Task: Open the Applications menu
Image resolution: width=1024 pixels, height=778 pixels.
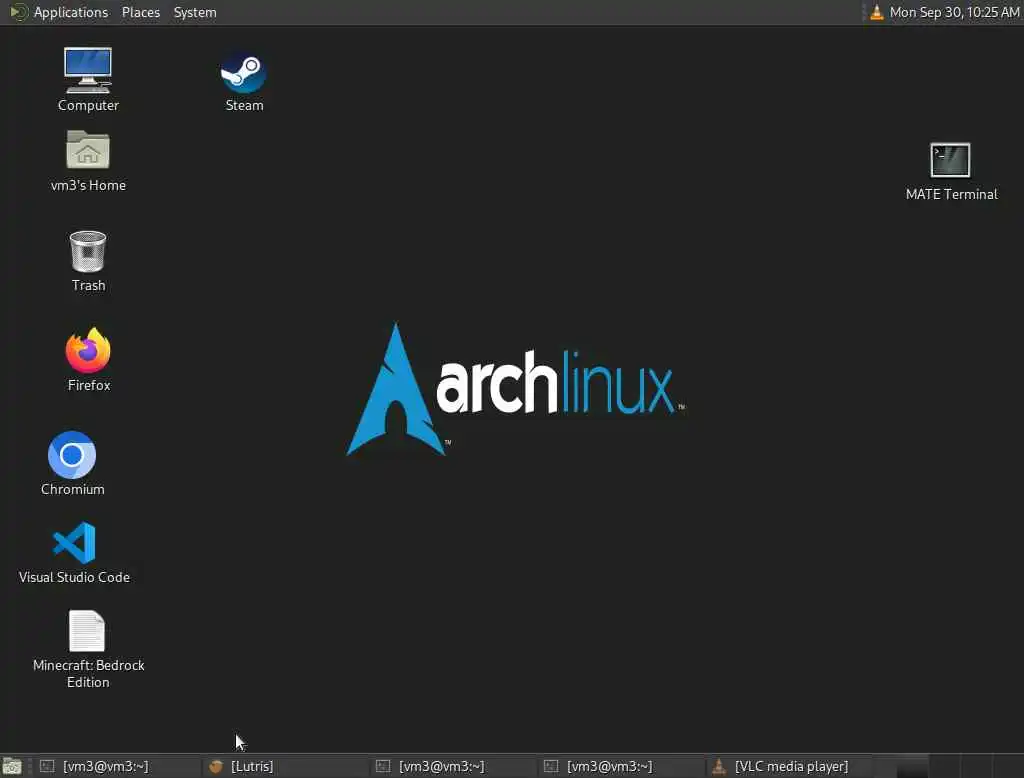Action: tap(71, 12)
